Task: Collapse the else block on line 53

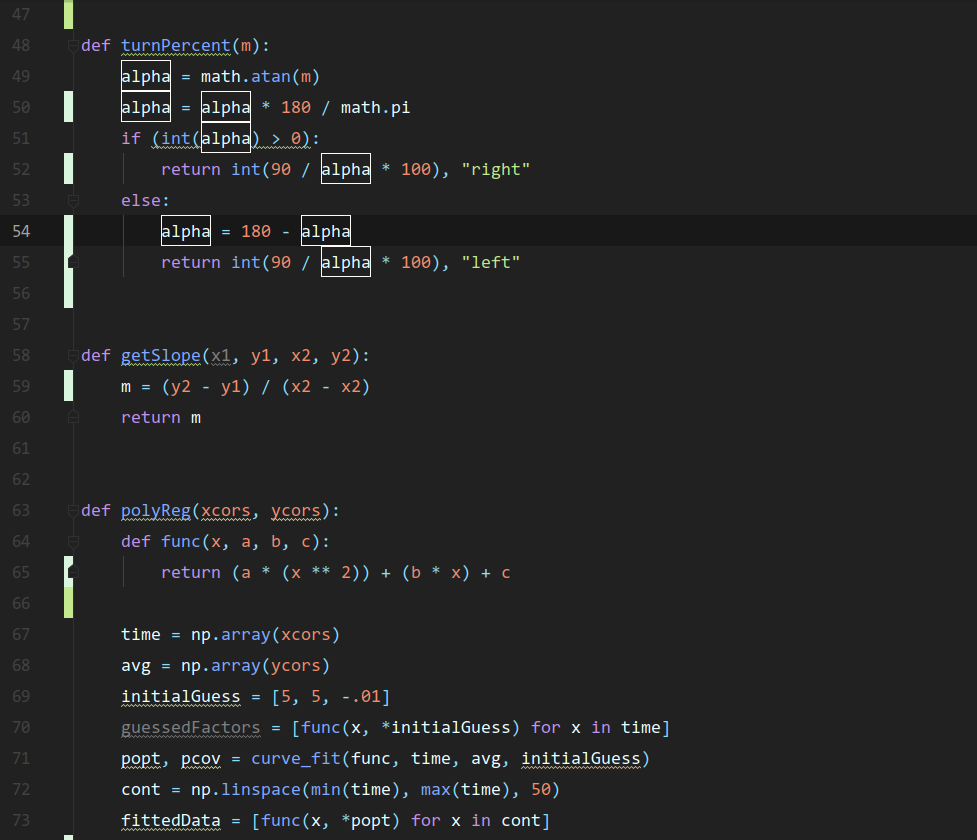Action: tap(71, 200)
